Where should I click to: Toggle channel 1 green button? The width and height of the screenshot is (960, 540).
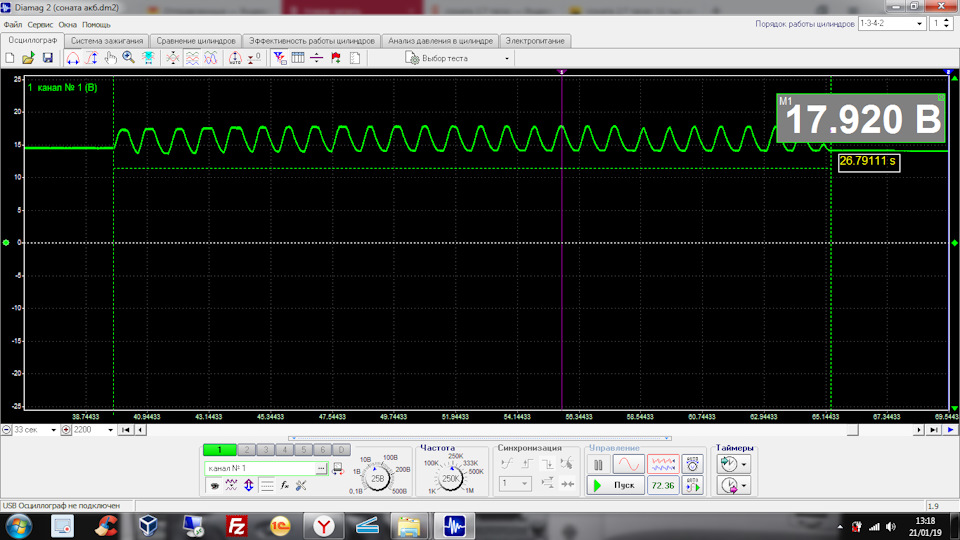(219, 450)
